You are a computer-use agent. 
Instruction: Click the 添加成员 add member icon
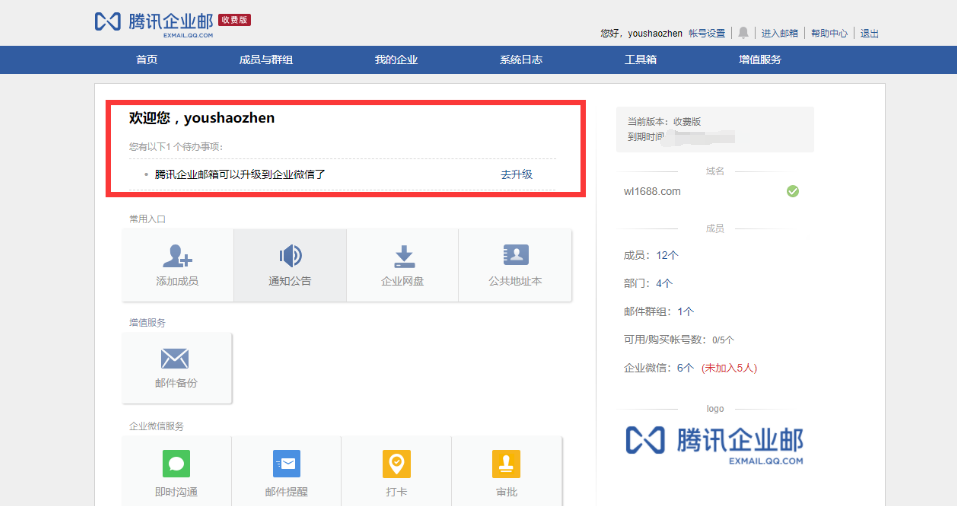tap(177, 256)
